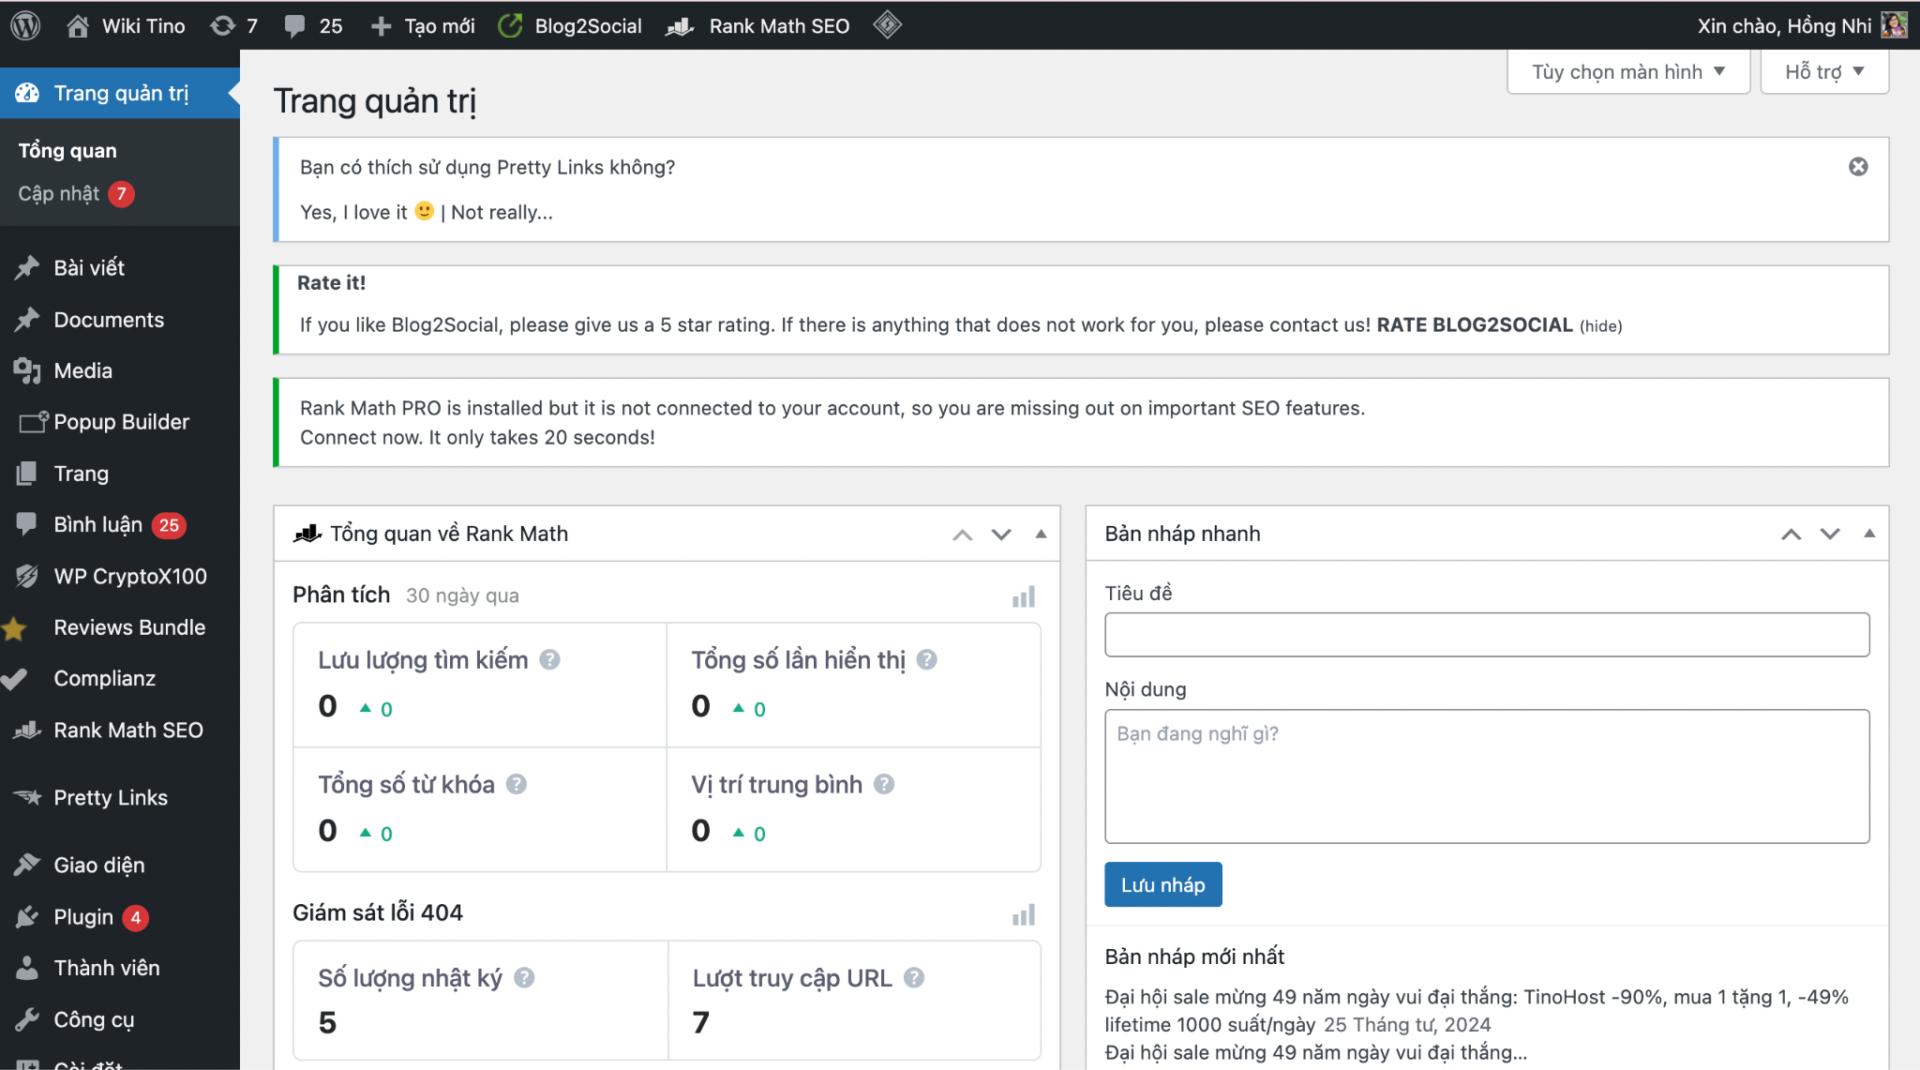Open the latest draft Đại hội sale link

[x=1476, y=1010]
